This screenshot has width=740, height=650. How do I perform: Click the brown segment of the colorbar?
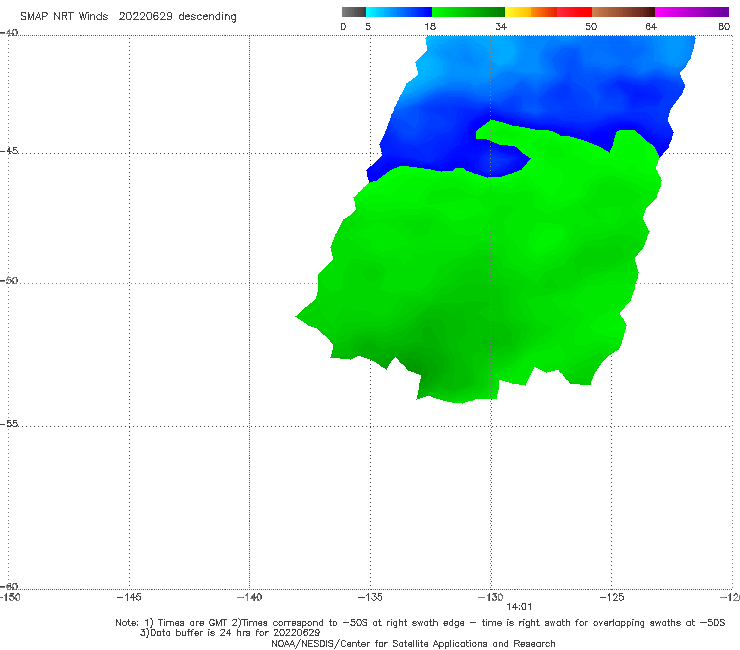(x=623, y=12)
